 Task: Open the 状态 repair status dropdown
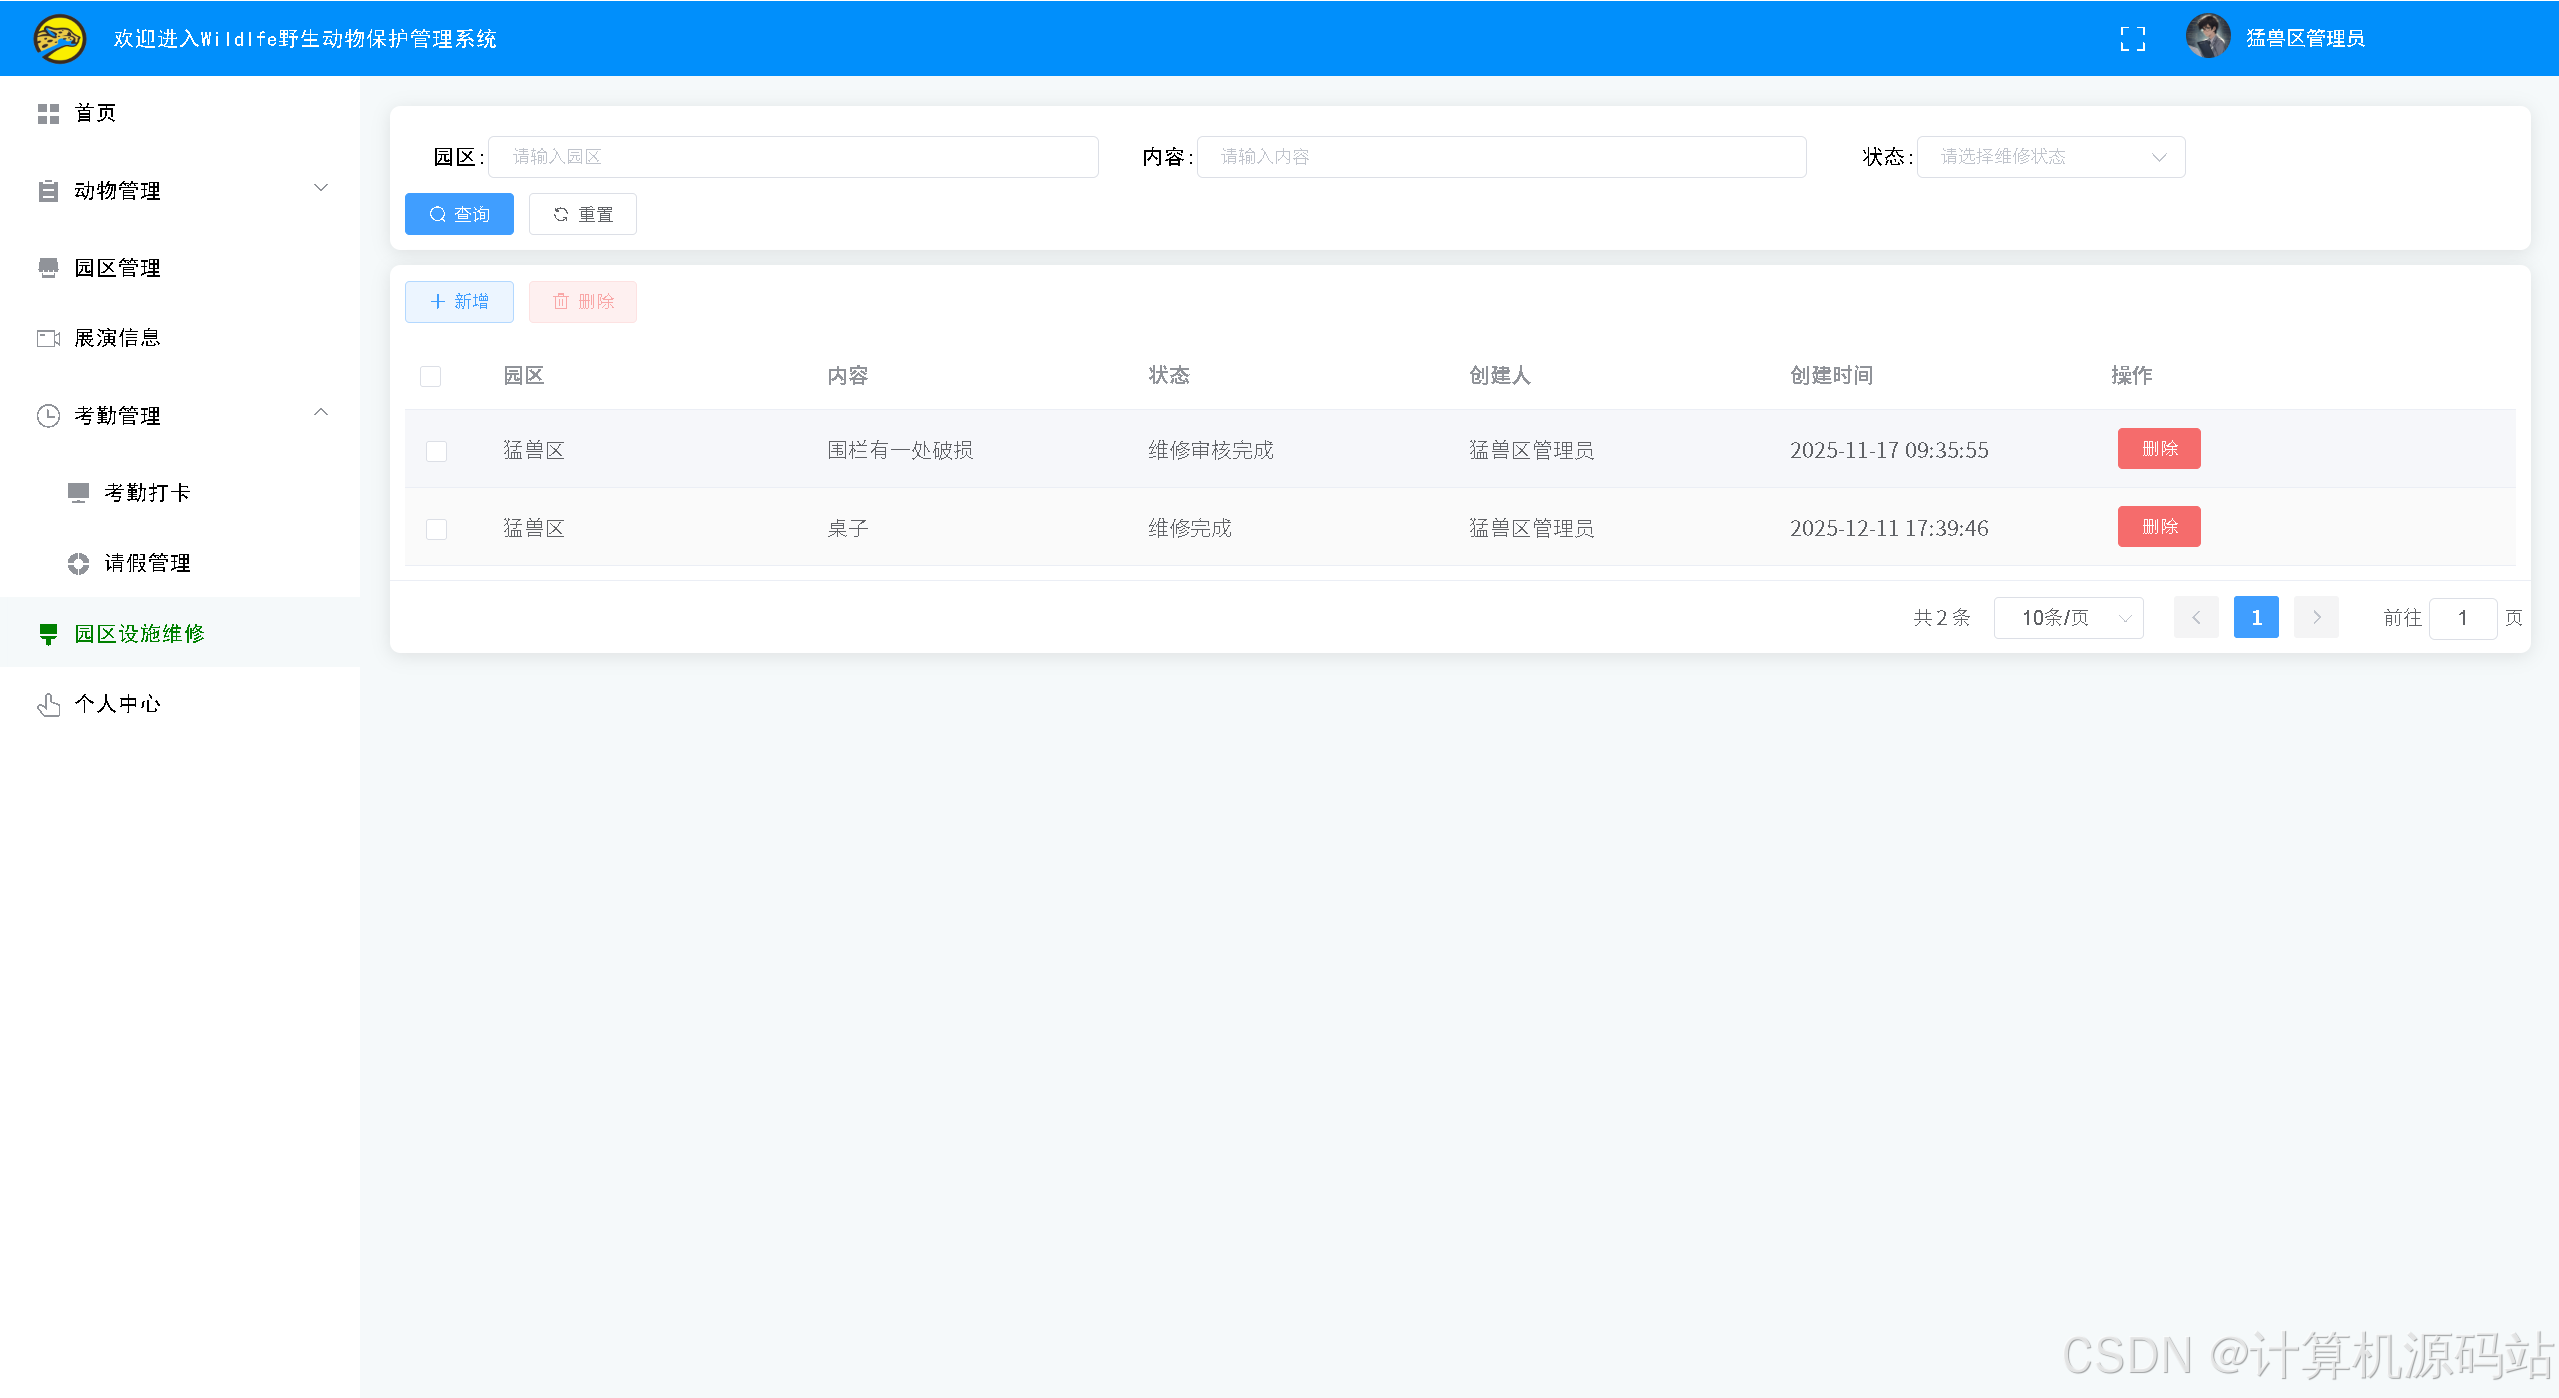[2051, 157]
